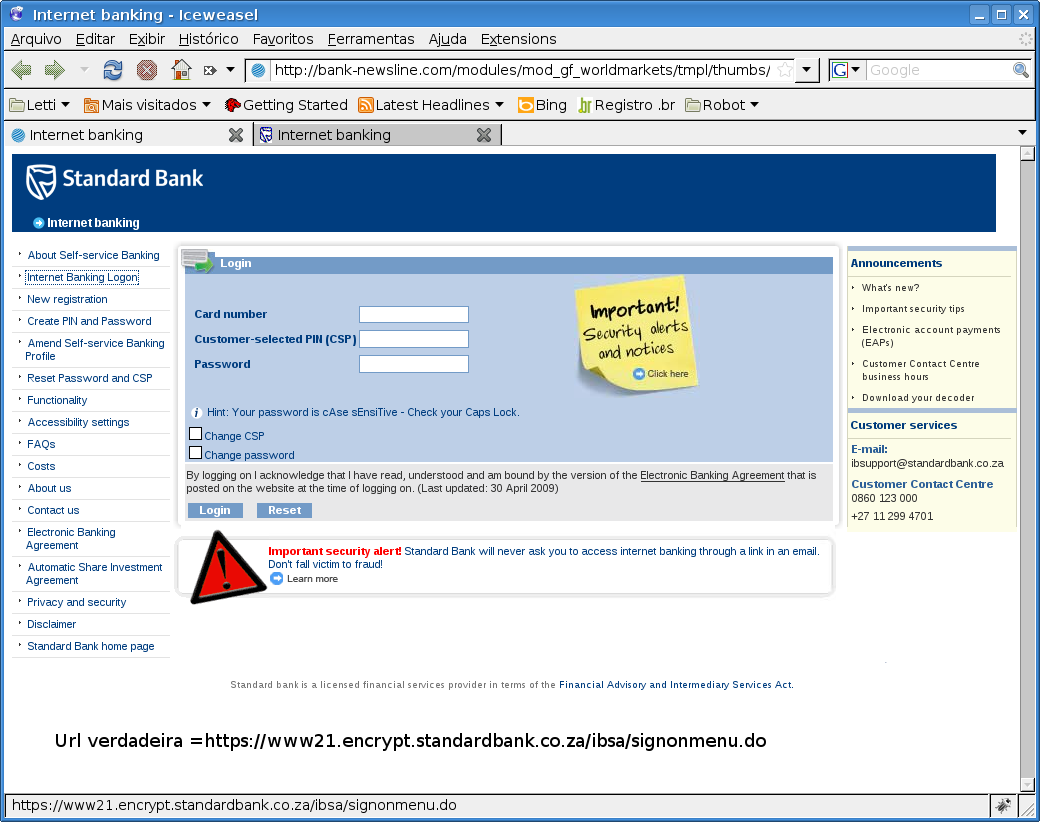Expand the Robot bookmarks folder

(722, 105)
